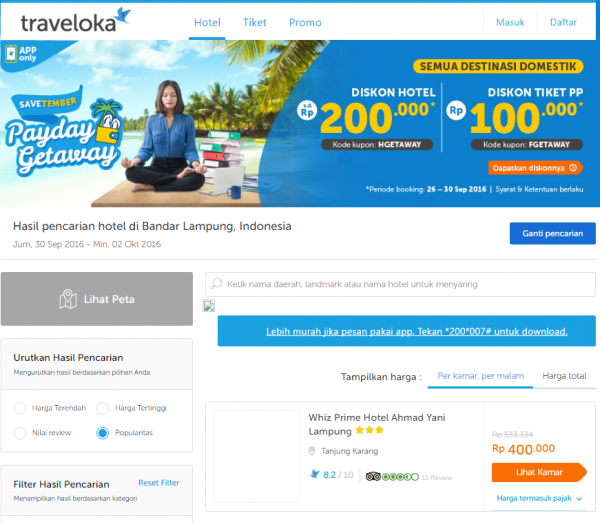Click the Lihat Kamar button
Image resolution: width=600 pixels, height=522 pixels.
coord(539,472)
